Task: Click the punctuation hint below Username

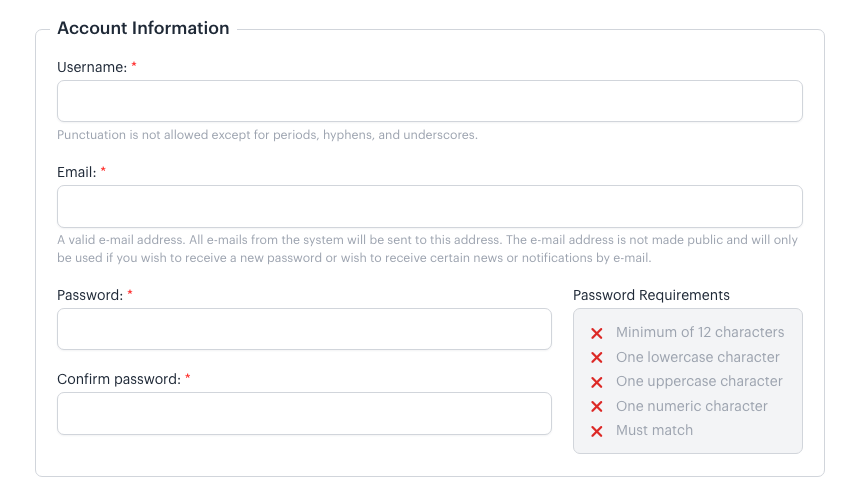Action: tap(267, 135)
